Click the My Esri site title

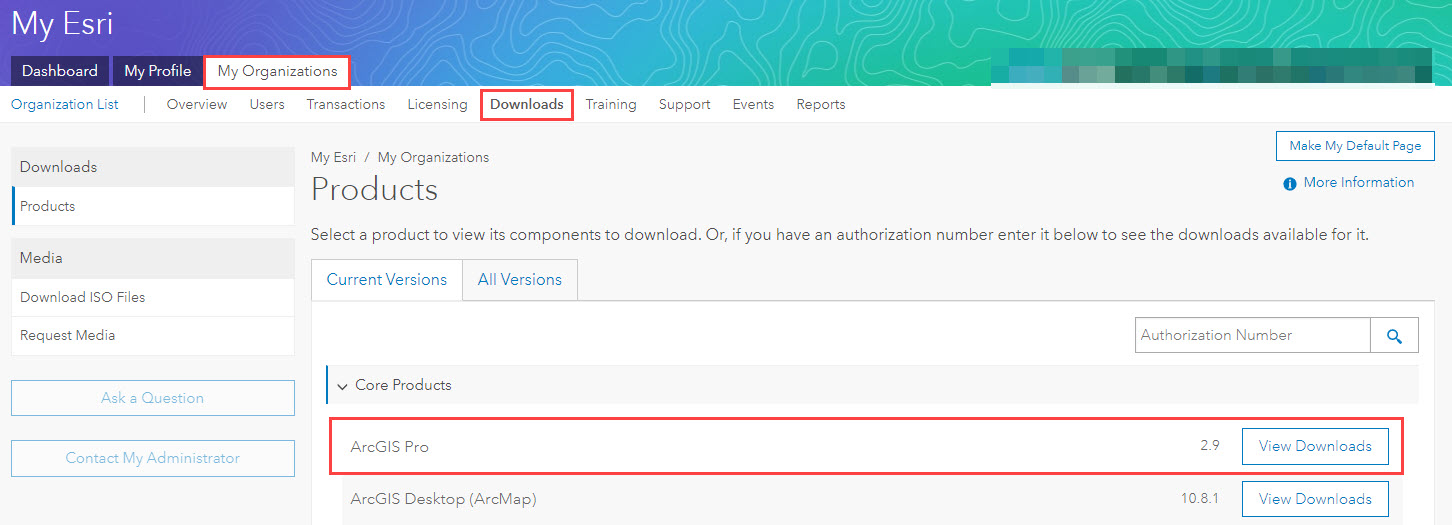(62, 24)
